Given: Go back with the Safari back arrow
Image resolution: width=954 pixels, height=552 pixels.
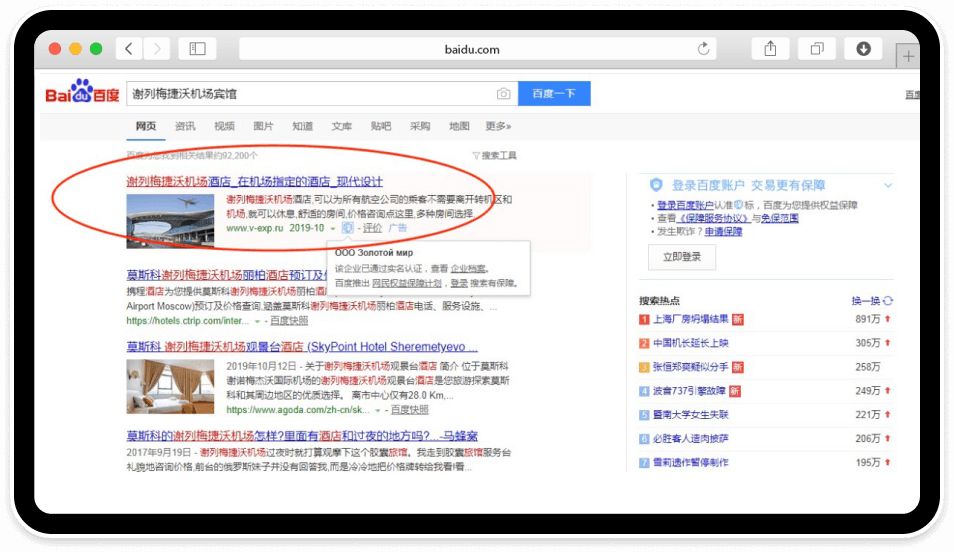Looking at the screenshot, I should pos(129,49).
